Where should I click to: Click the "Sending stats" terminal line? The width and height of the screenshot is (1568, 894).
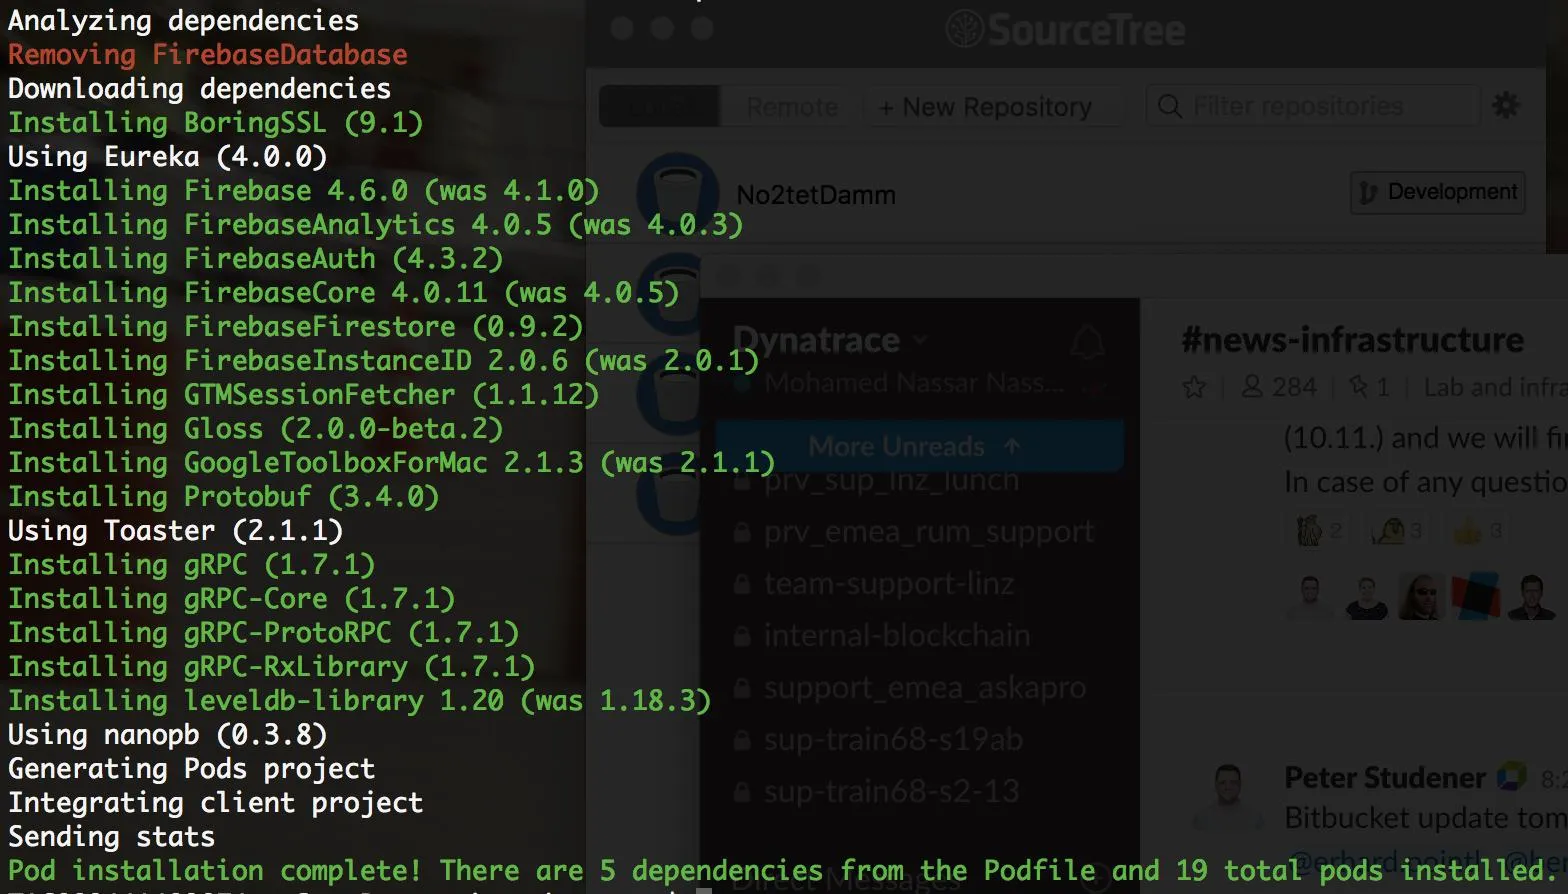111,837
